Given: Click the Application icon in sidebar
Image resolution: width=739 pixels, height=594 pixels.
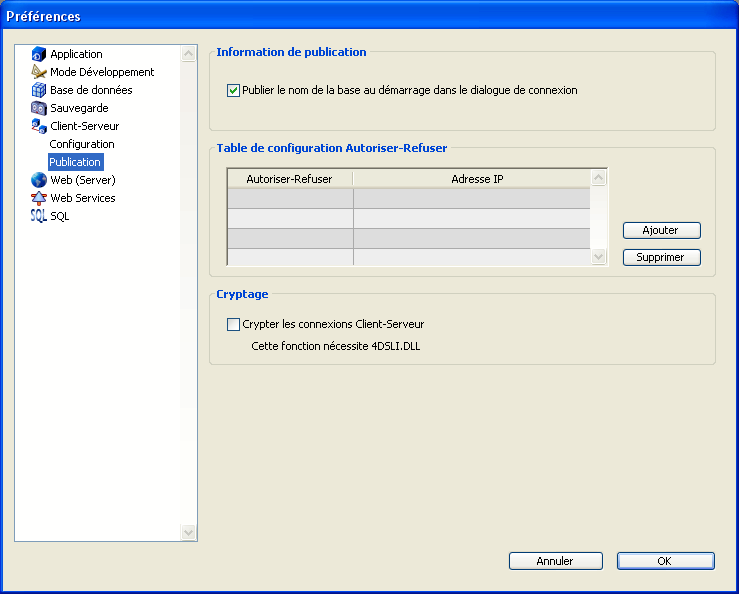Looking at the screenshot, I should pyautogui.click(x=39, y=54).
